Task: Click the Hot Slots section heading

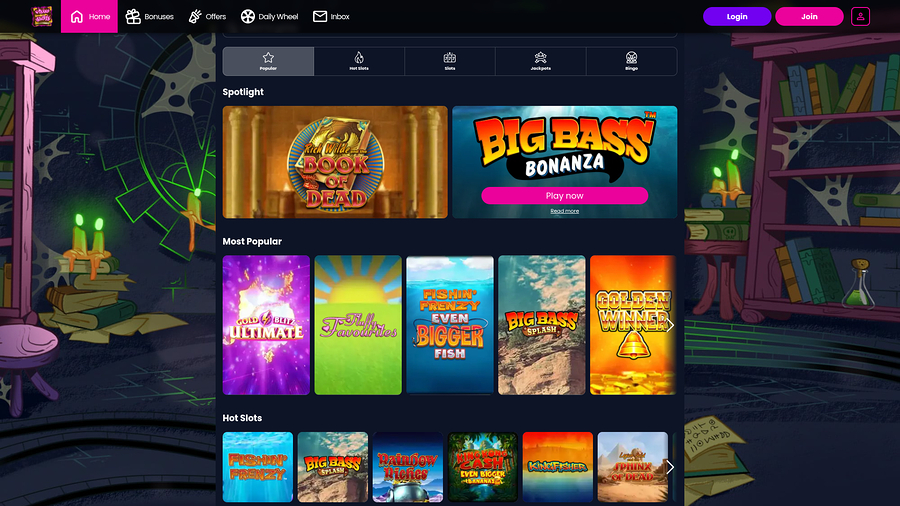Action: point(242,418)
